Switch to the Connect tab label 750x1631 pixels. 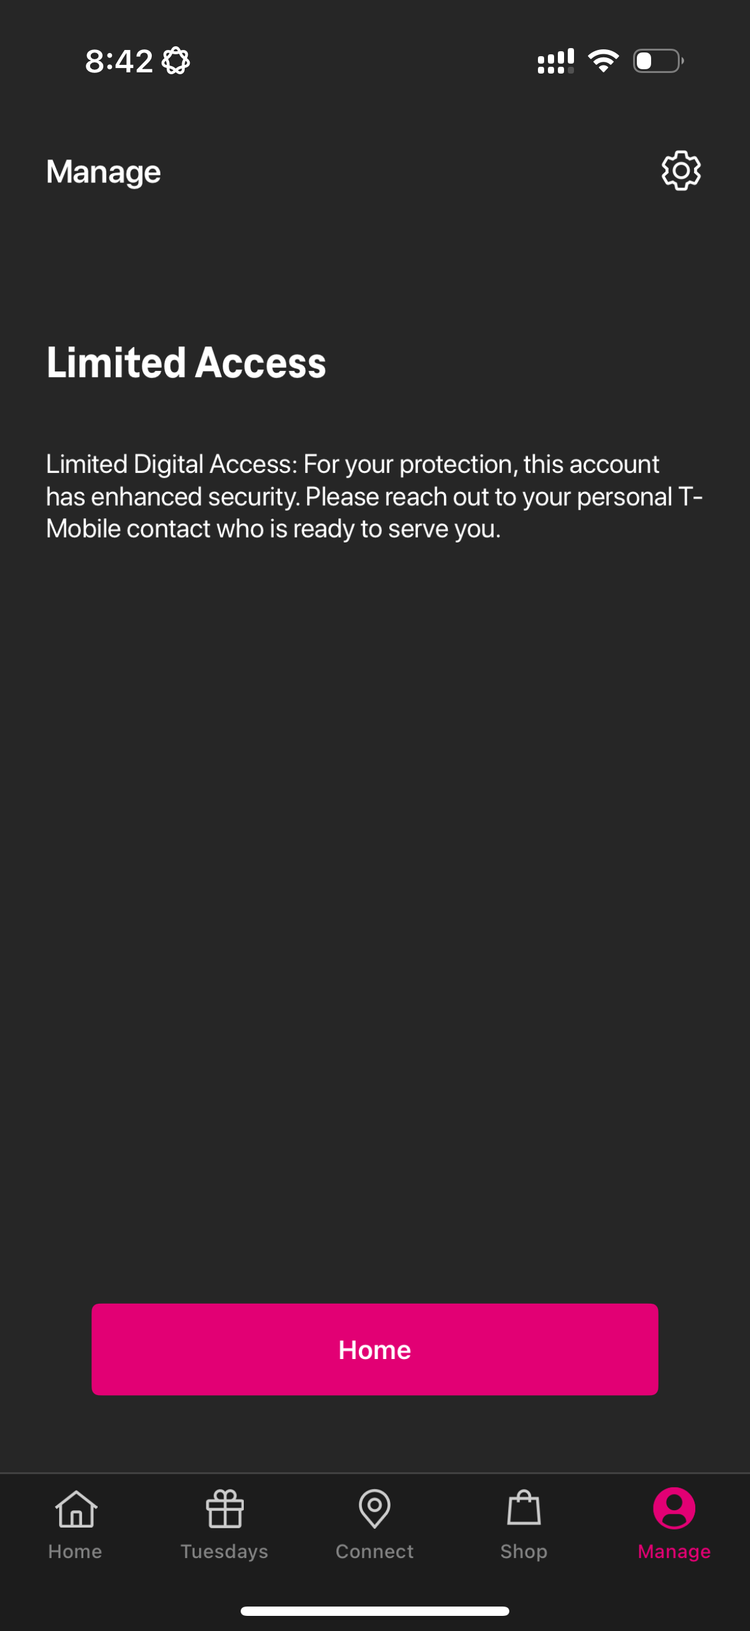375,1551
